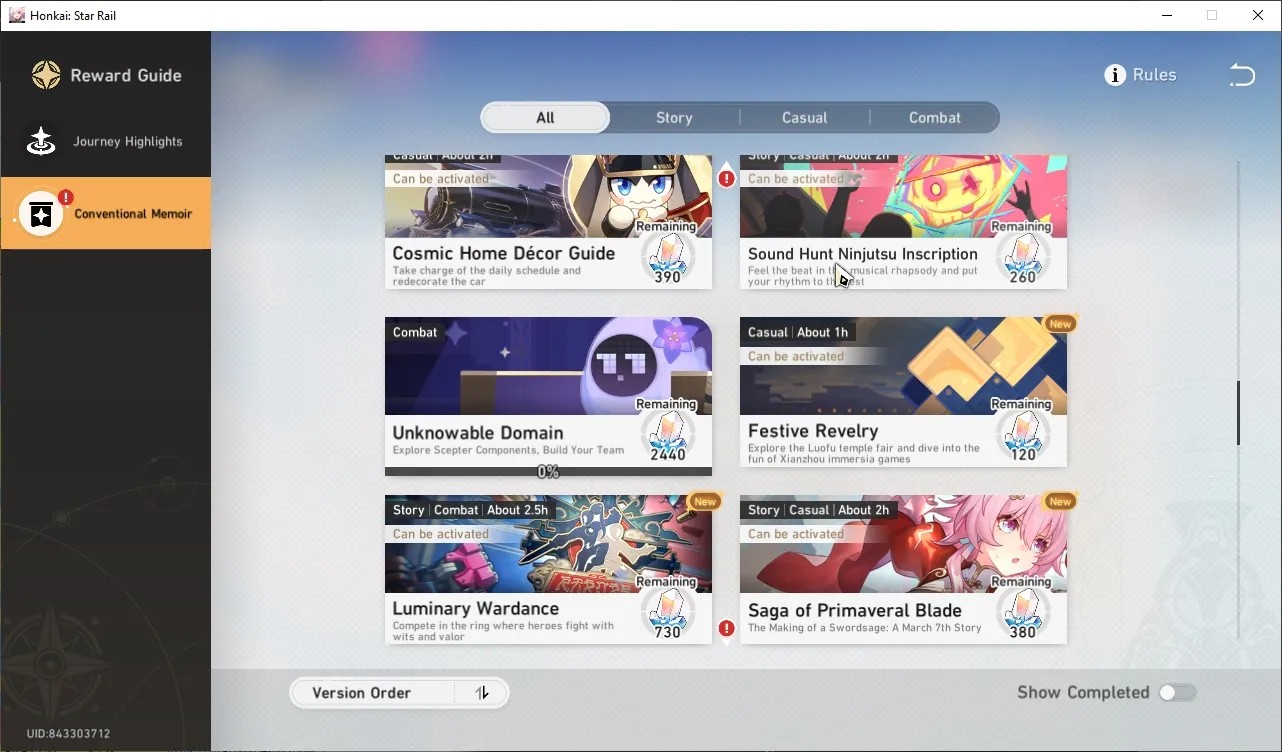Select the All filter tab

(545, 118)
